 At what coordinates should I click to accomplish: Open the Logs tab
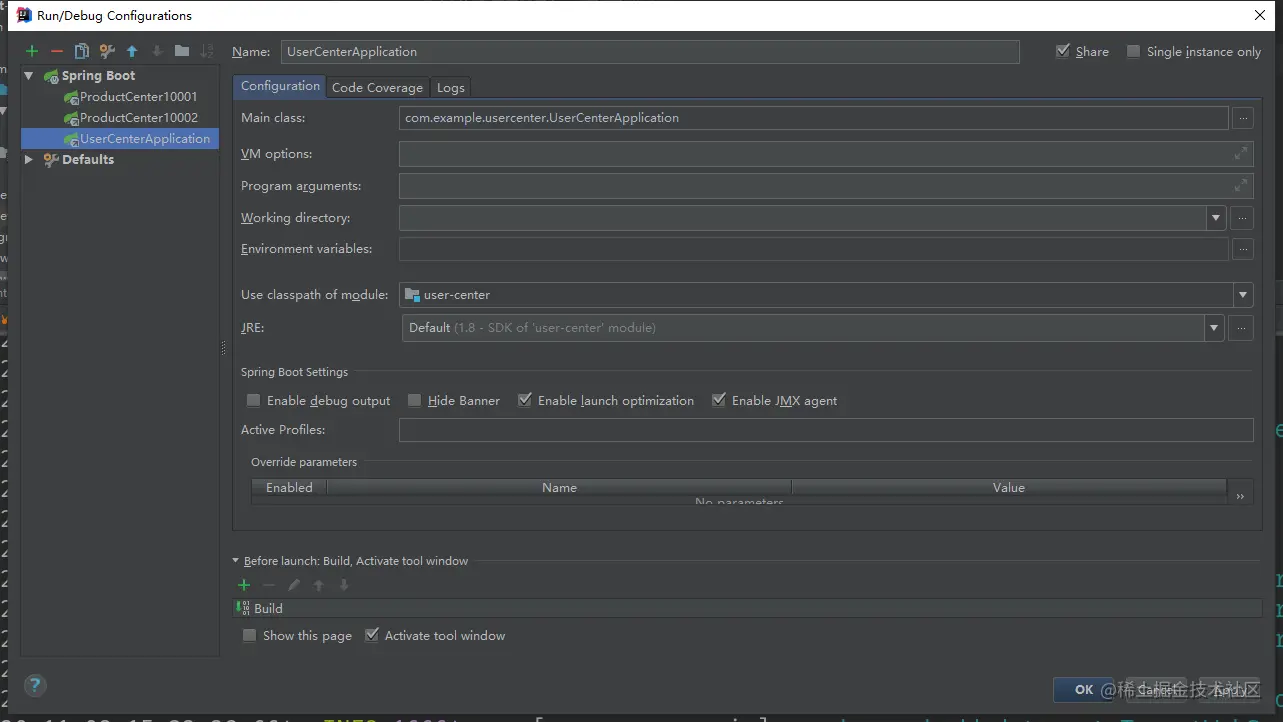click(x=451, y=88)
